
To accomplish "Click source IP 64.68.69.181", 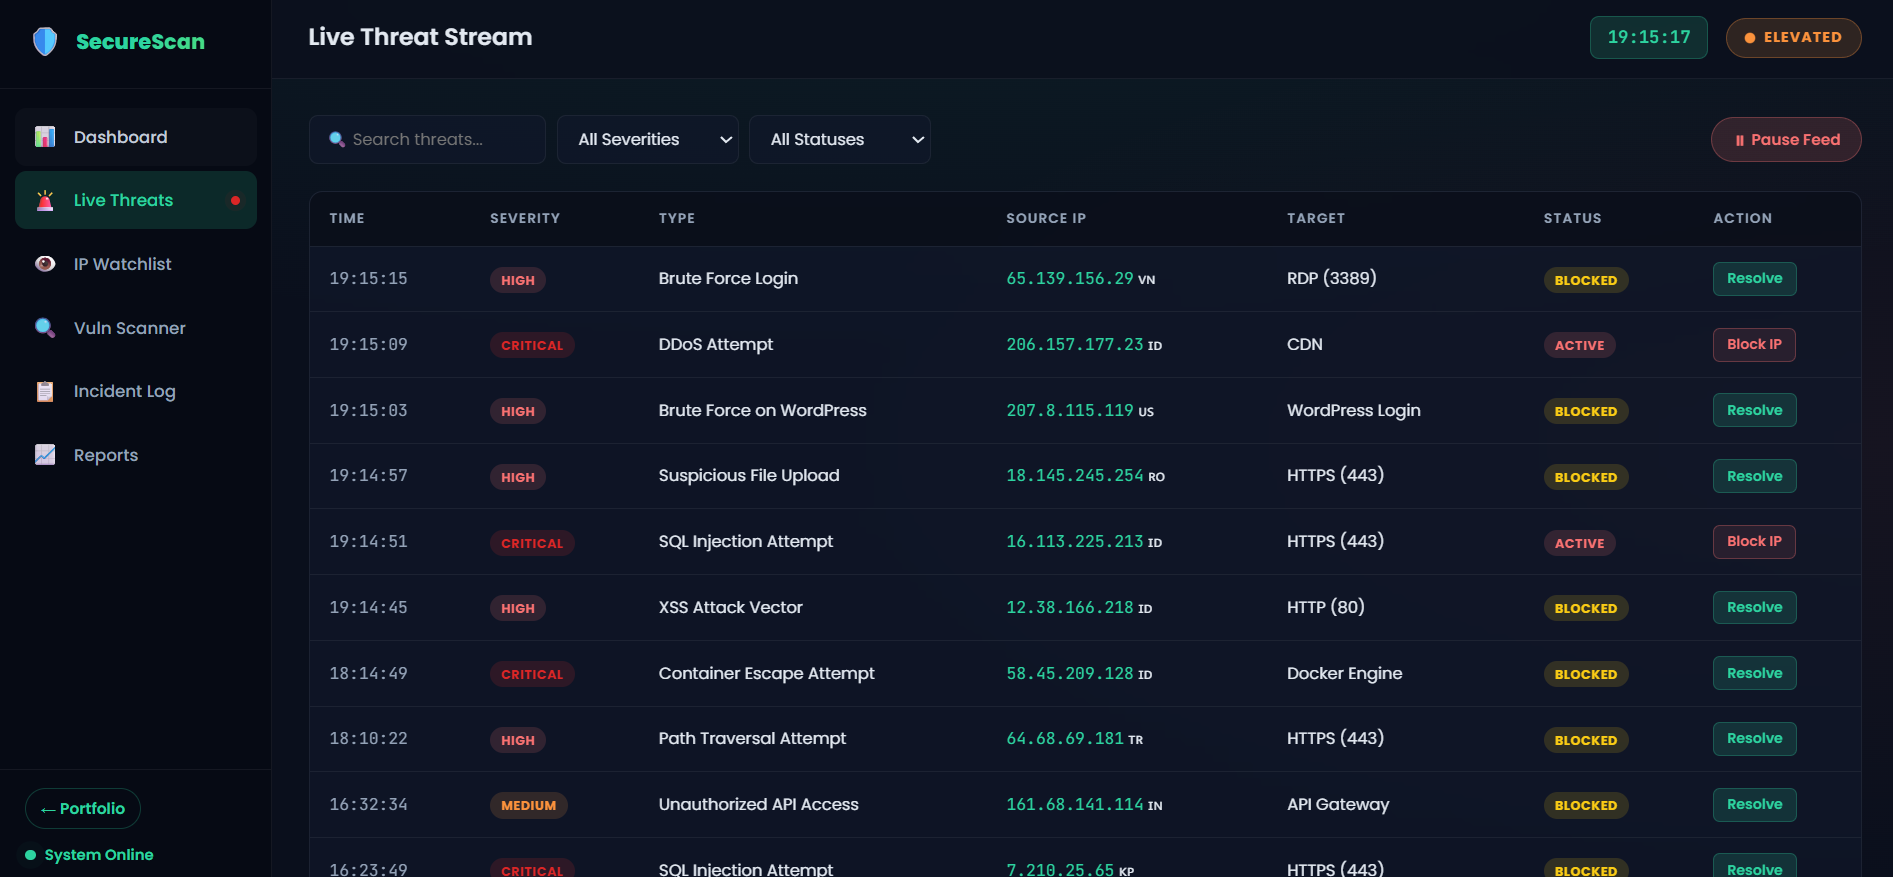I will tap(1065, 739).
